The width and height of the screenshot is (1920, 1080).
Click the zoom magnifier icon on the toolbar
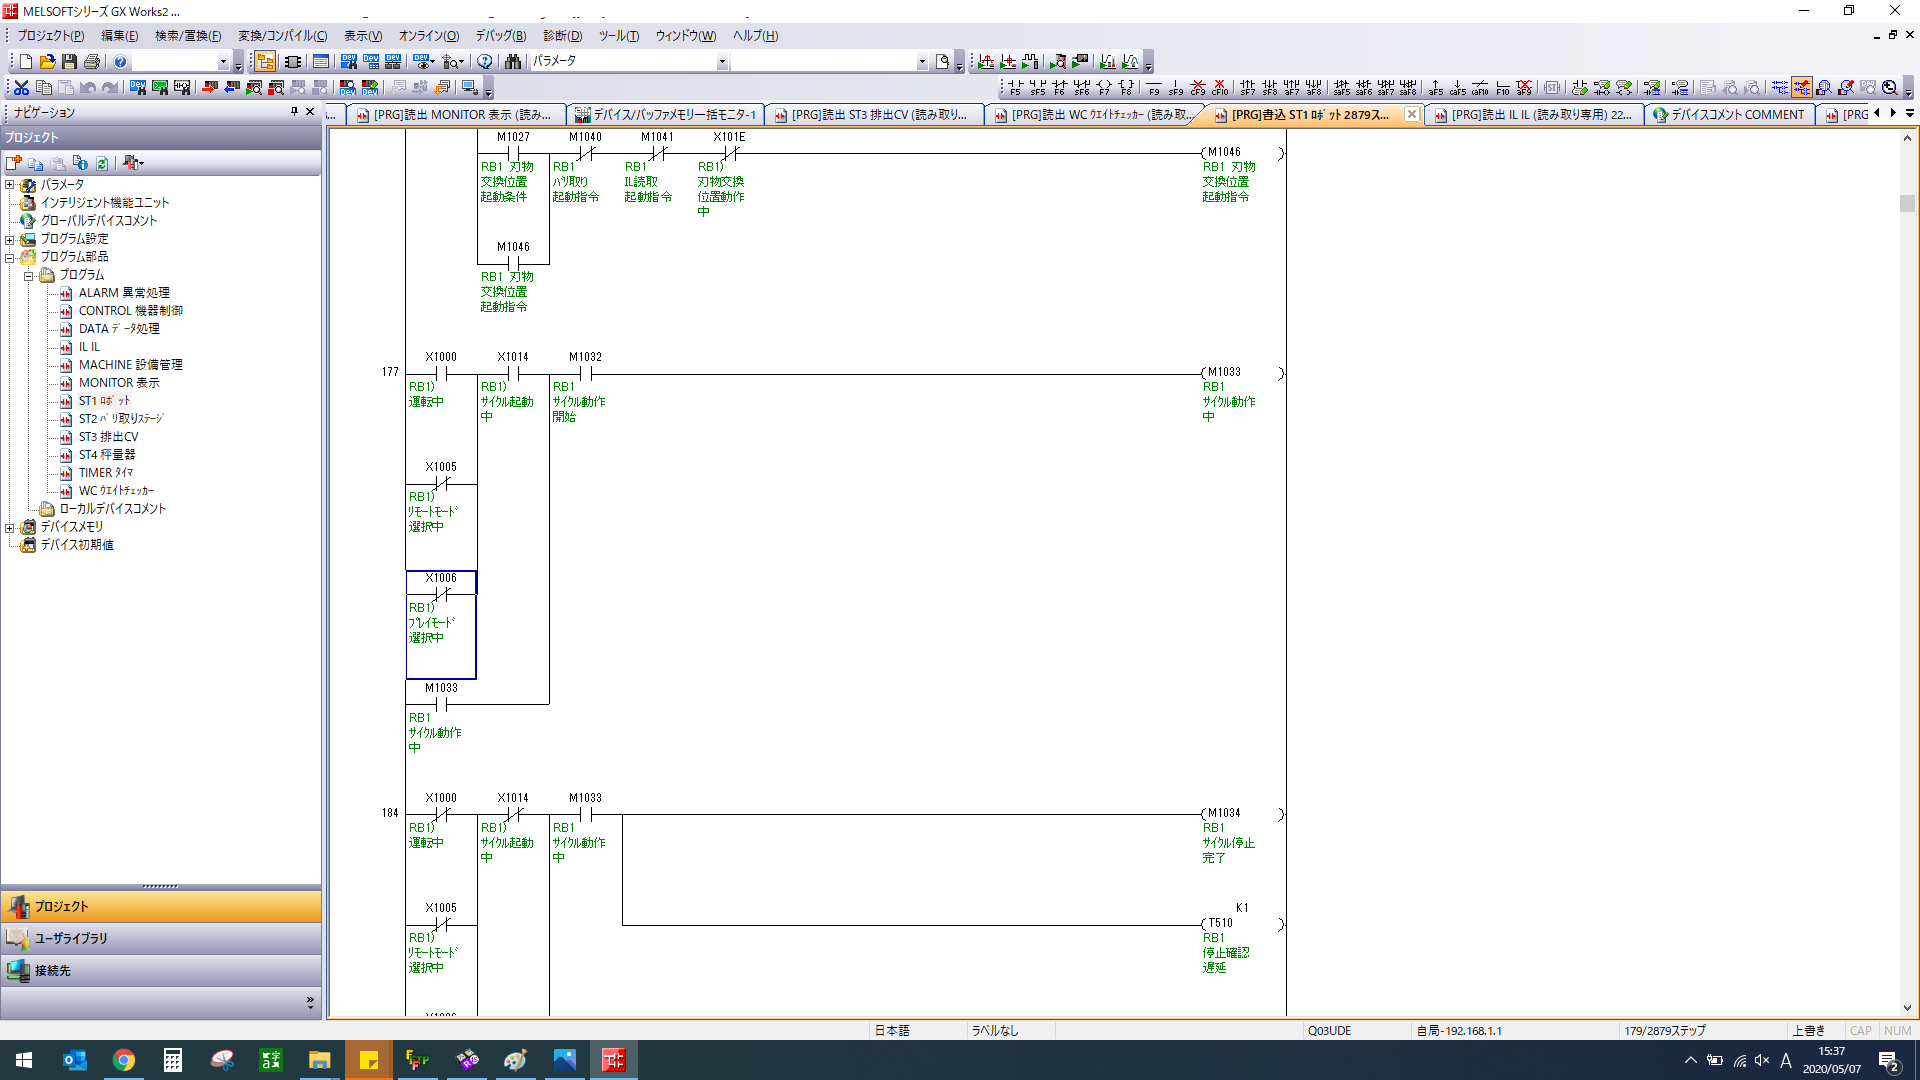click(1889, 87)
